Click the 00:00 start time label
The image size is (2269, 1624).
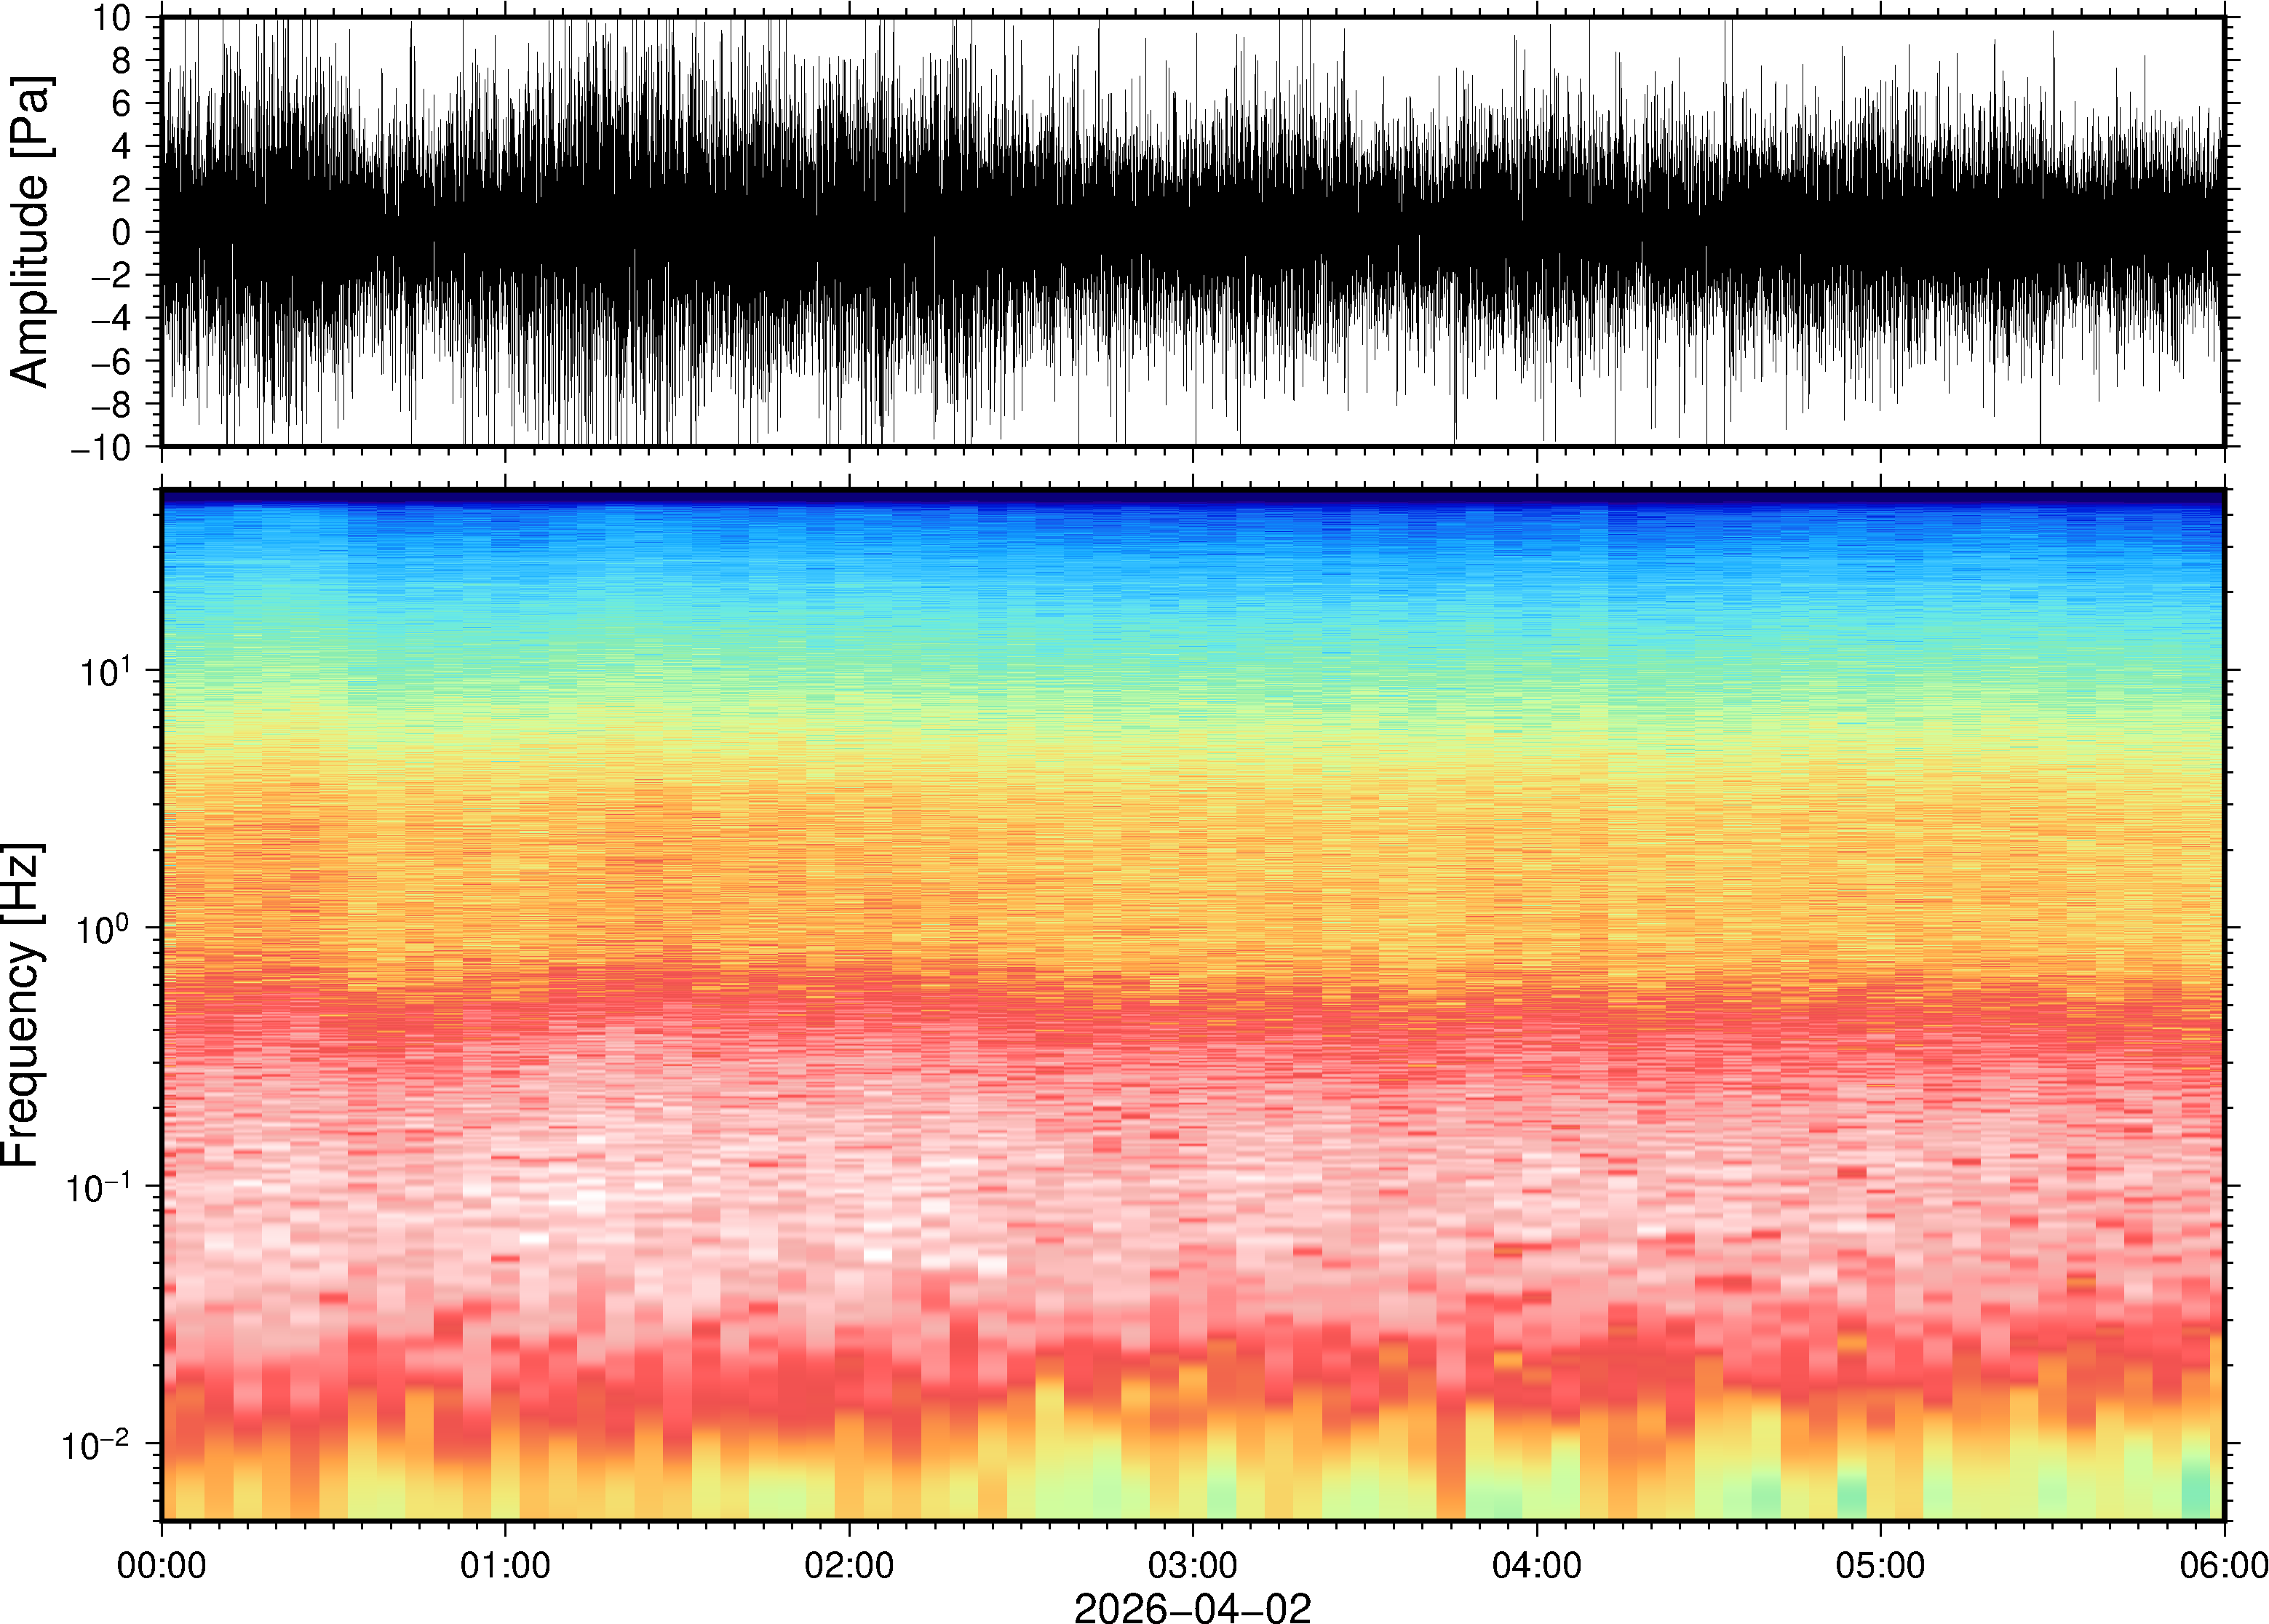tap(162, 1564)
